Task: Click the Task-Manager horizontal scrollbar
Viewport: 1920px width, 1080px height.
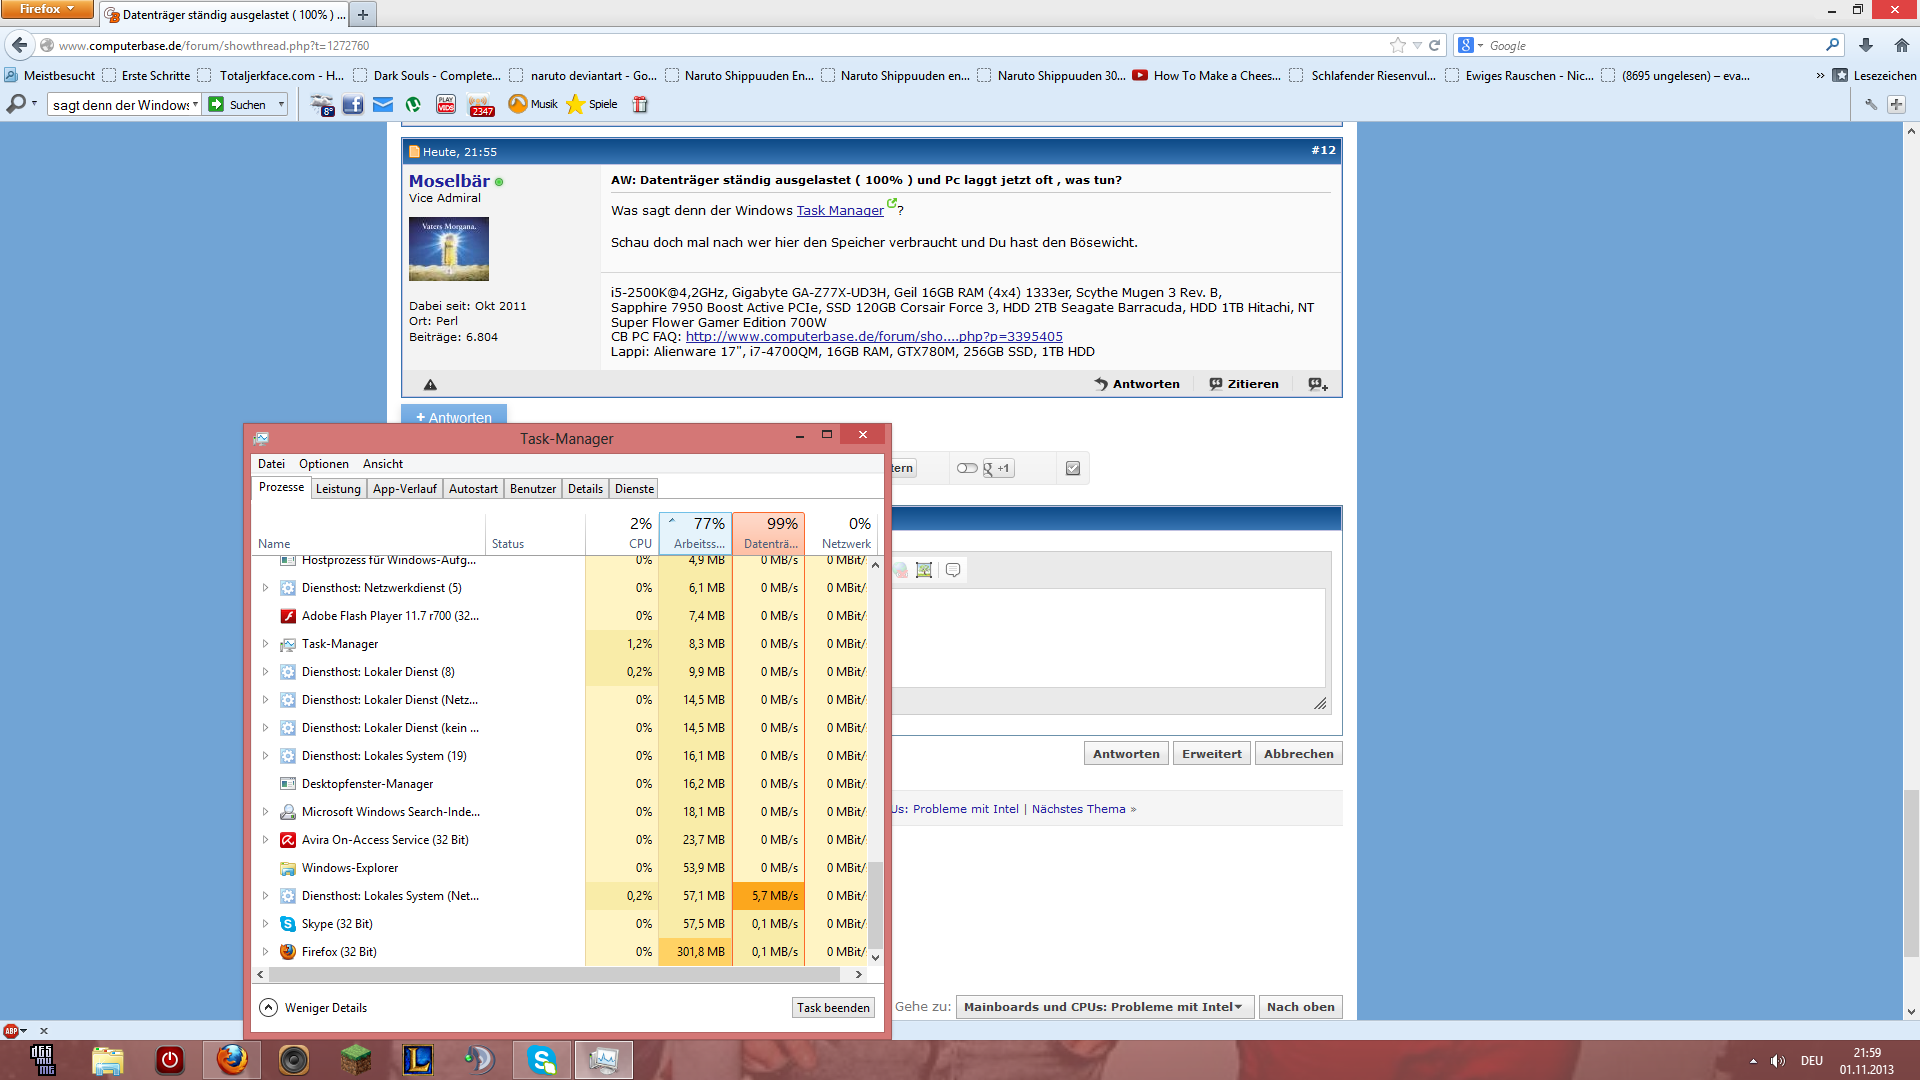Action: coord(555,974)
